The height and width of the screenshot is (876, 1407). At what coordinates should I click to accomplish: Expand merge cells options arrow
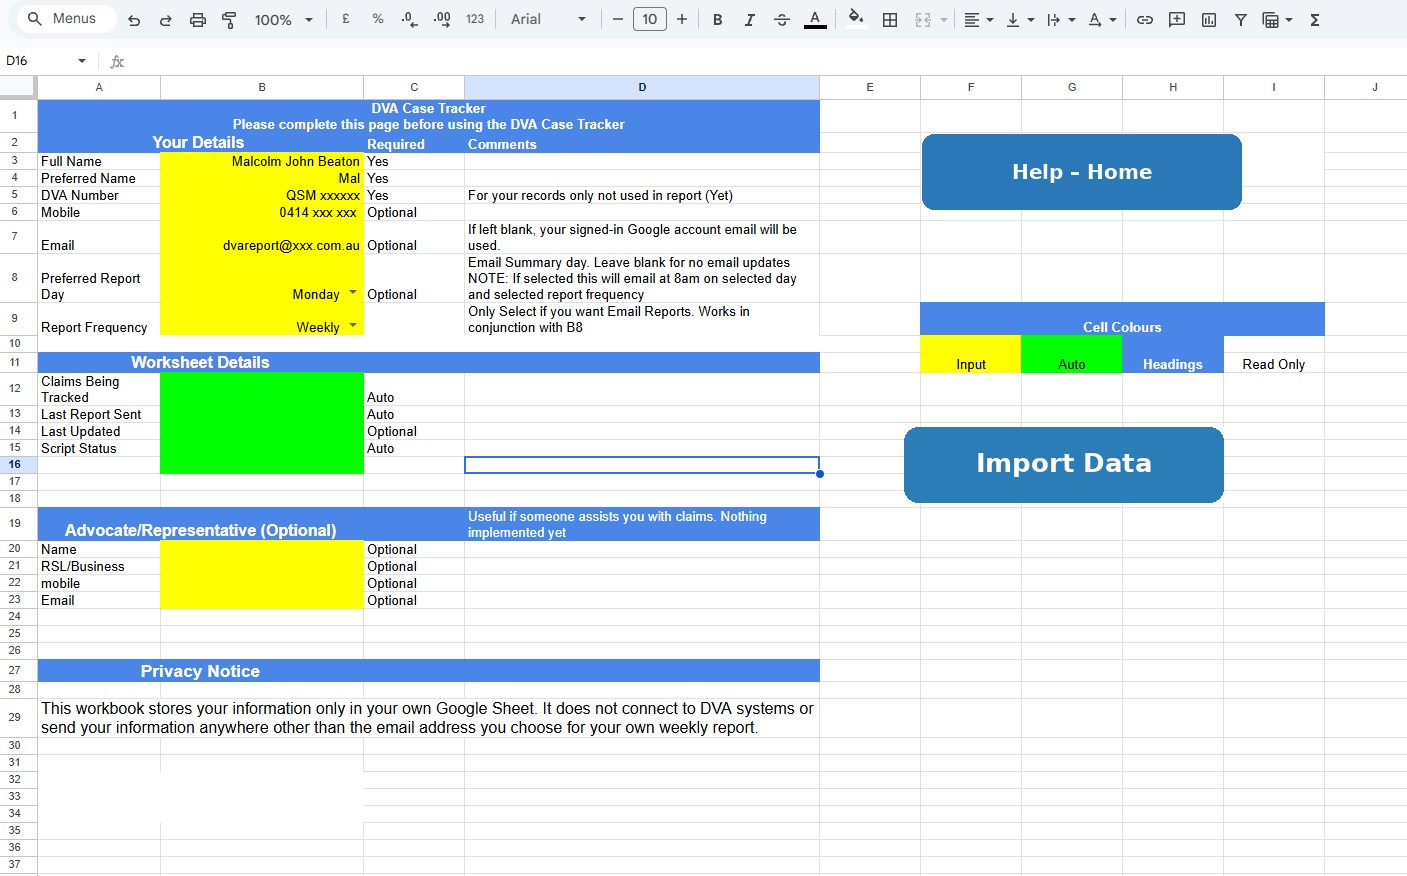[x=943, y=20]
